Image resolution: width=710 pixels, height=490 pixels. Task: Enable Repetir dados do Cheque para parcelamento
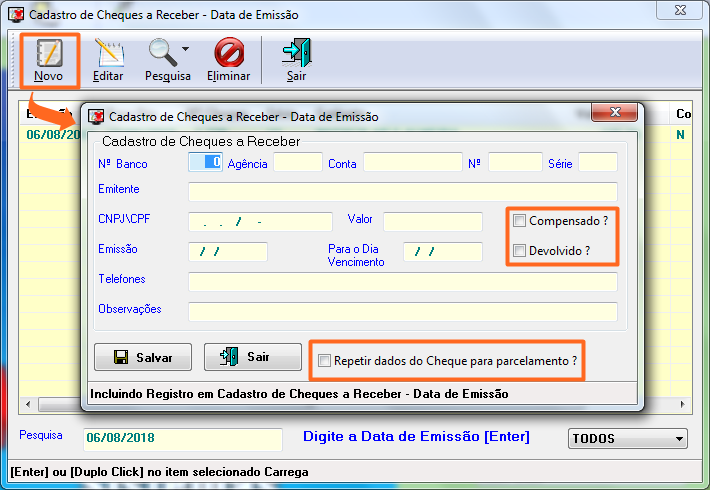[x=324, y=361]
